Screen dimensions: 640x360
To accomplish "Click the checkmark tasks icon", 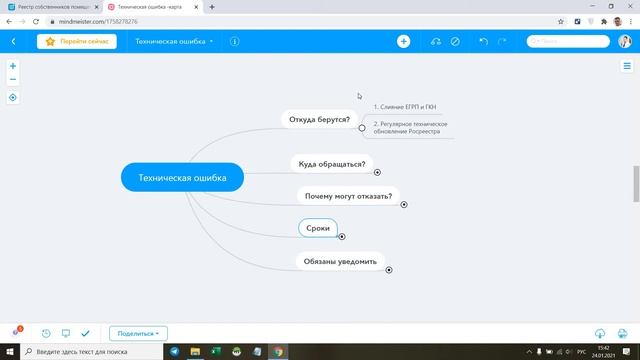I will click(85, 333).
